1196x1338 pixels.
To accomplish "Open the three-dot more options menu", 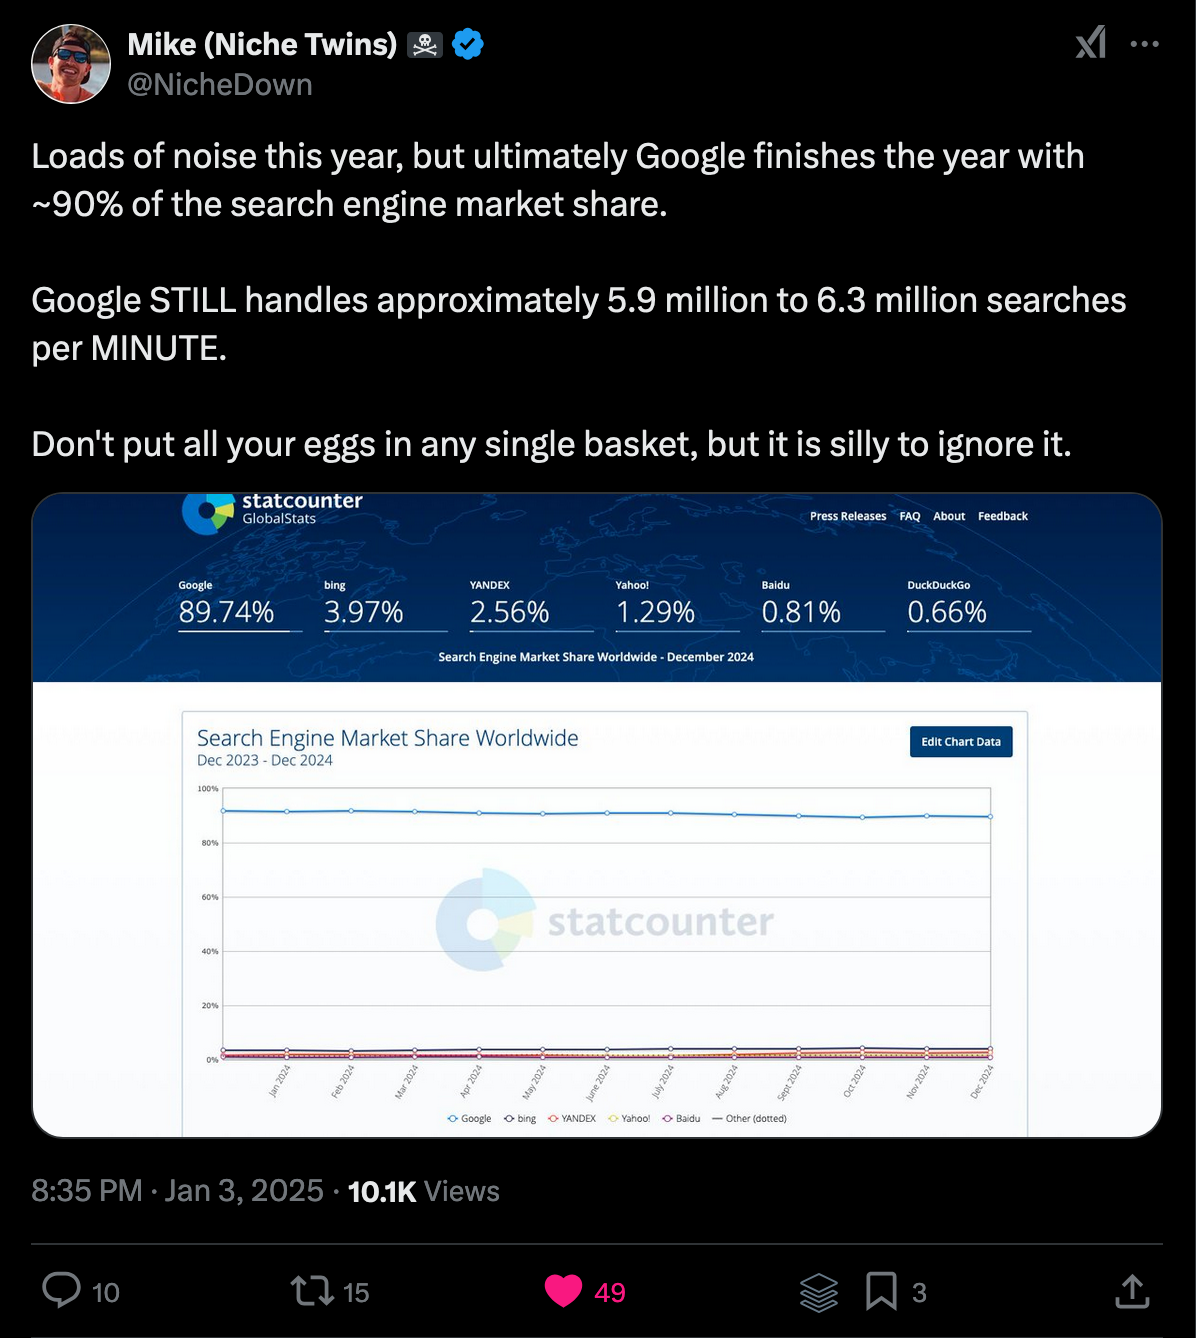I will pyautogui.click(x=1144, y=44).
